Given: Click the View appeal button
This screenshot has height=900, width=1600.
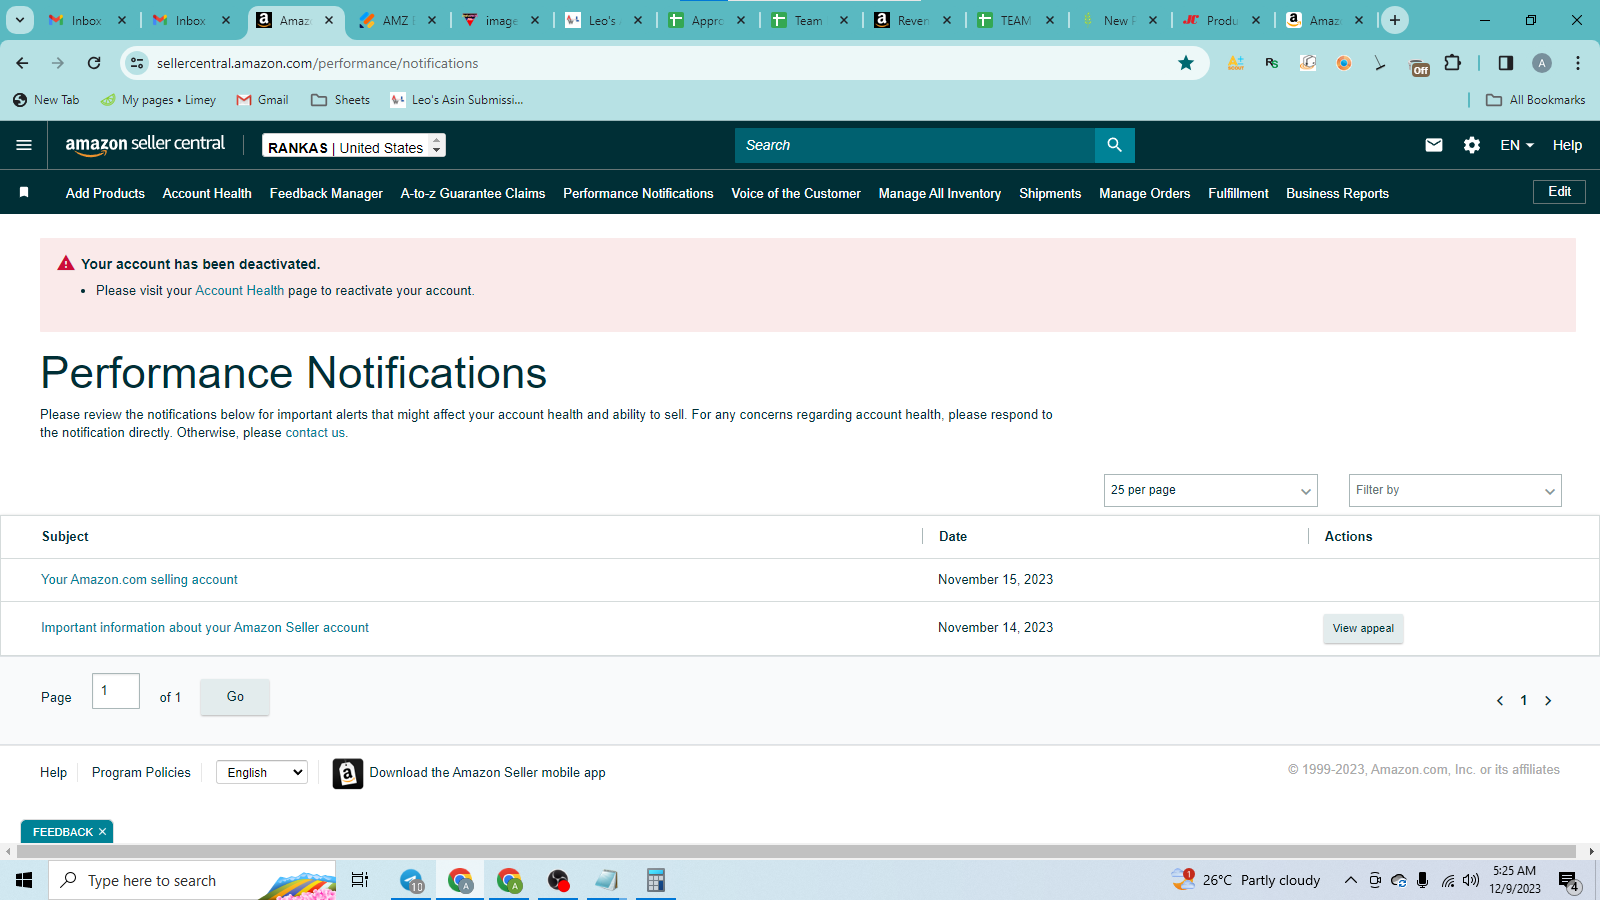Looking at the screenshot, I should [x=1363, y=628].
